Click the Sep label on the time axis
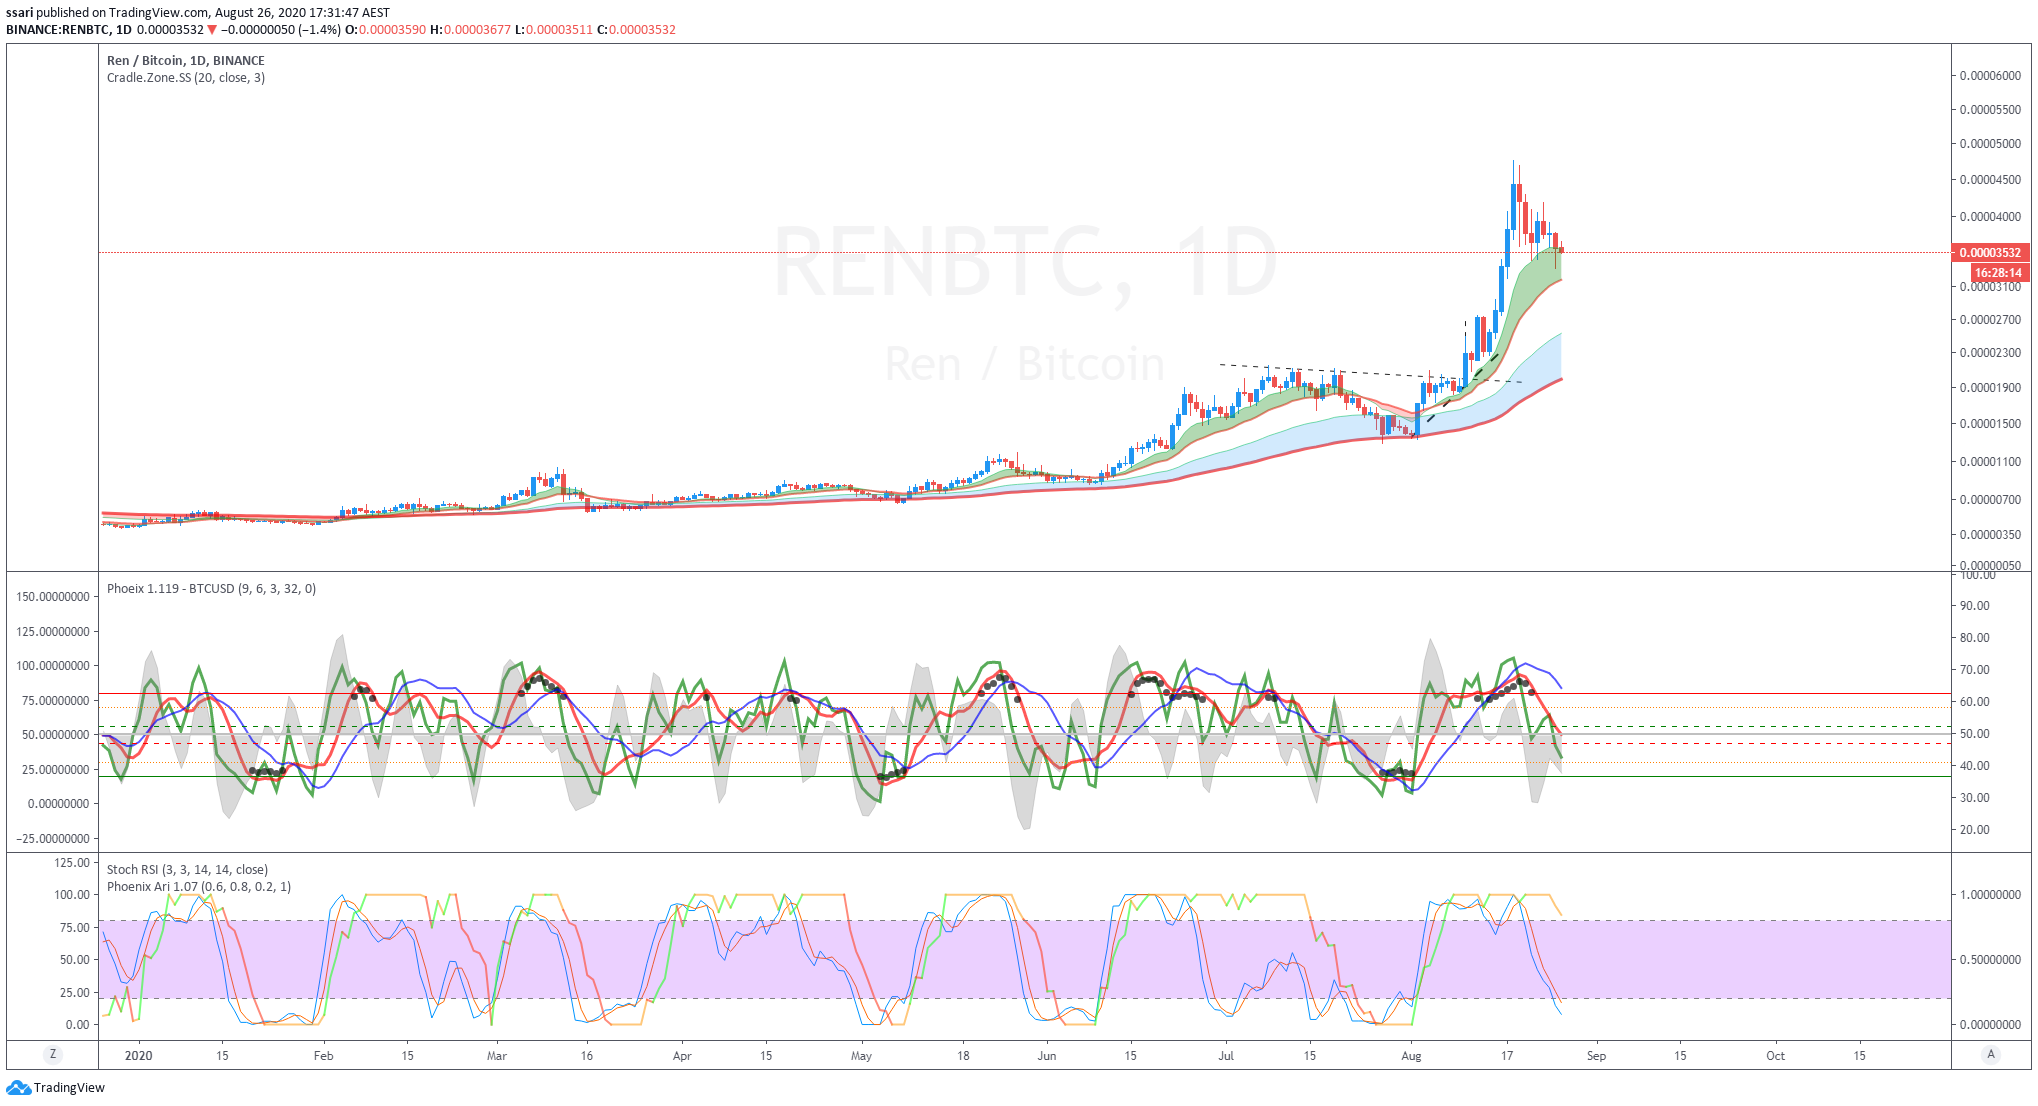This screenshot has height=1106, width=2038. 1596,1056
